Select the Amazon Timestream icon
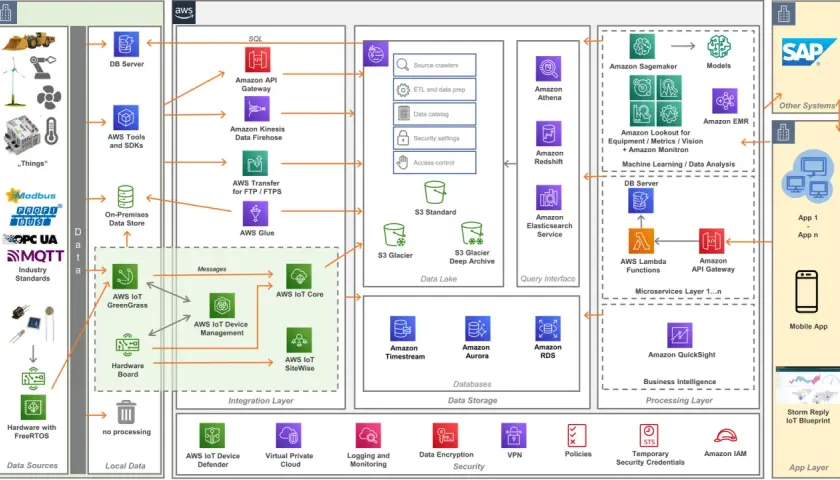 point(403,328)
